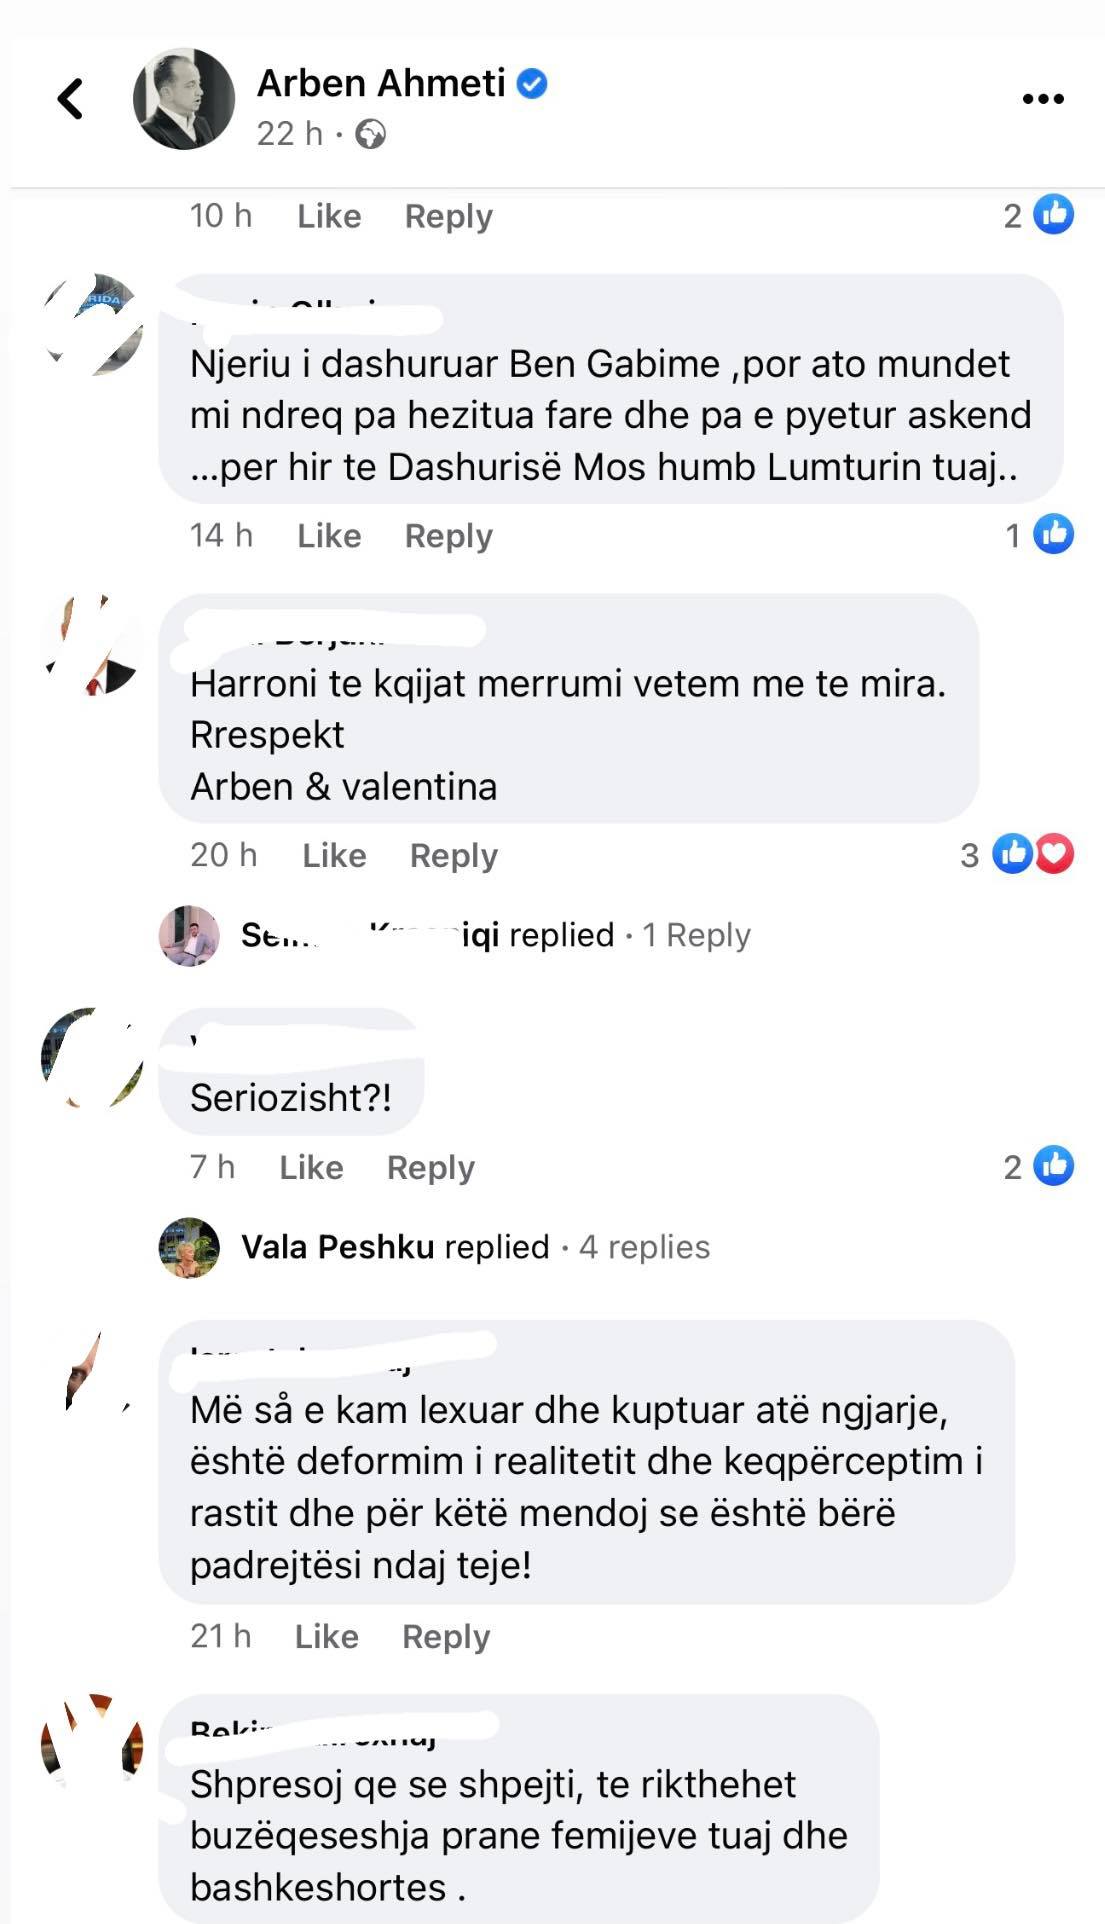
Task: View heart reactions on 20 h comment
Action: 1055,854
